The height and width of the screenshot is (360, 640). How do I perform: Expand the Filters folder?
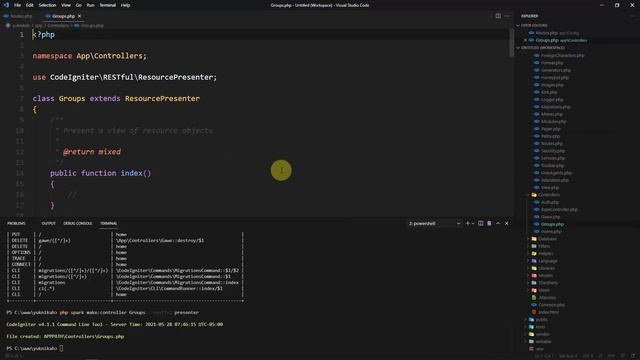544,247
